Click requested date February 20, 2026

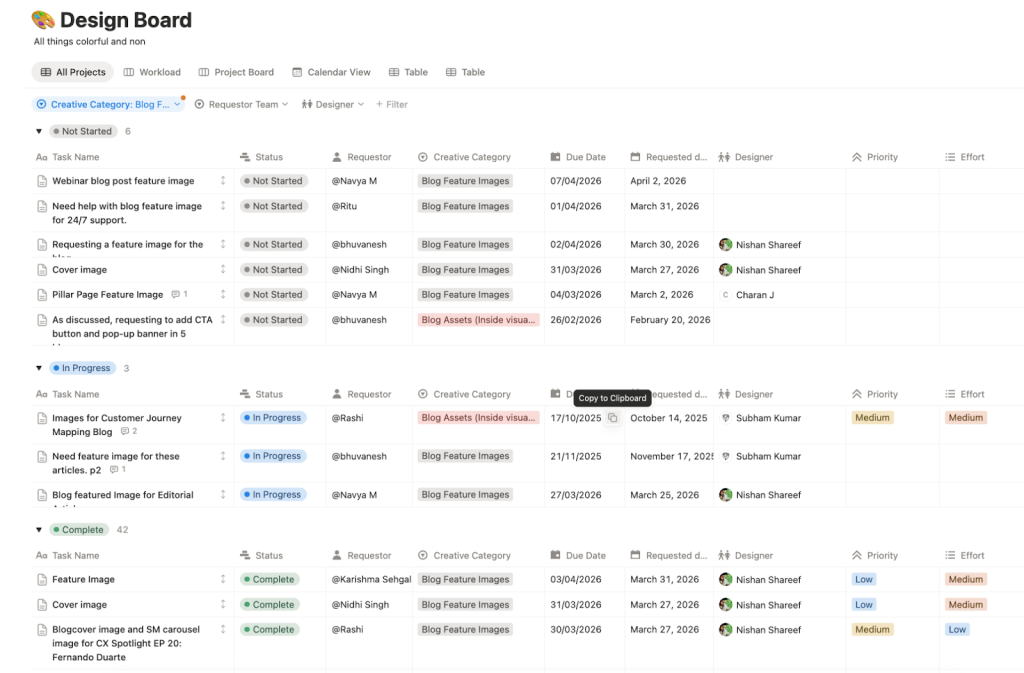click(670, 320)
